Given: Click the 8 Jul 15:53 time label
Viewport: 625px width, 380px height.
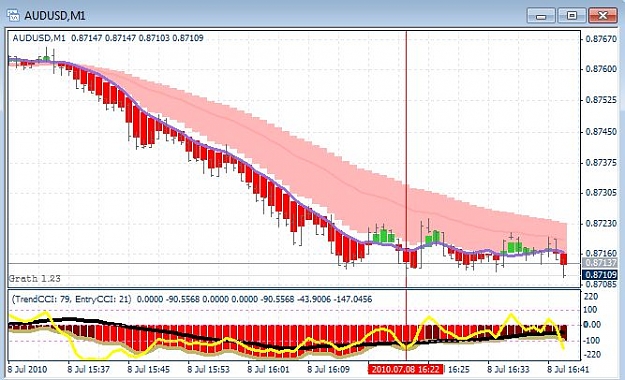Looking at the screenshot, I should coord(208,370).
